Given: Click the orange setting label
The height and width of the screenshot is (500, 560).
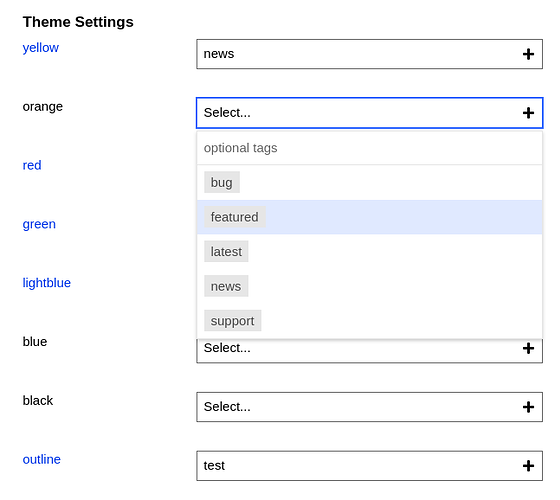Looking at the screenshot, I should 42,107.
